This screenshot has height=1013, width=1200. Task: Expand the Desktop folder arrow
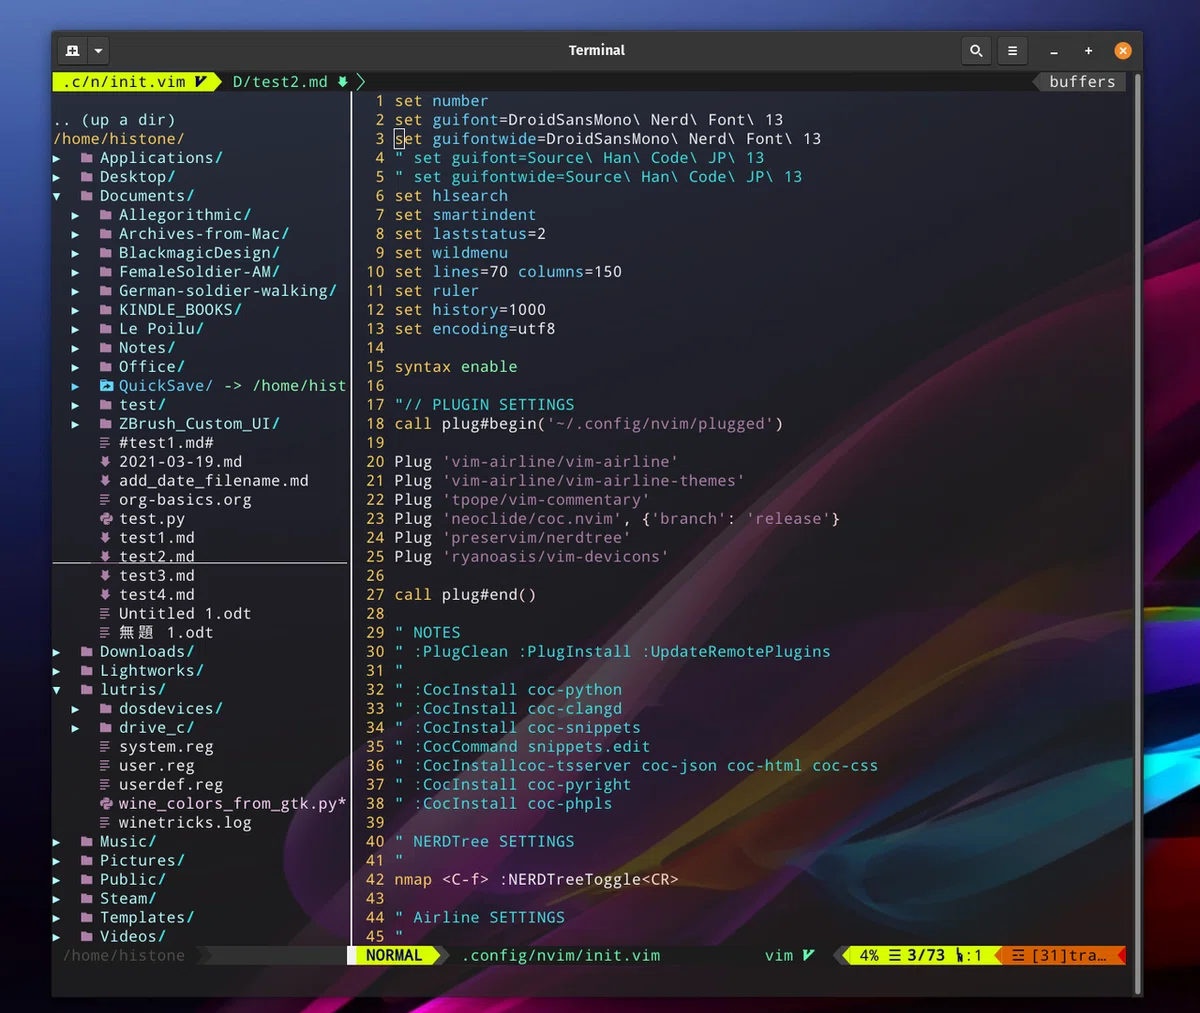pyautogui.click(x=57, y=177)
